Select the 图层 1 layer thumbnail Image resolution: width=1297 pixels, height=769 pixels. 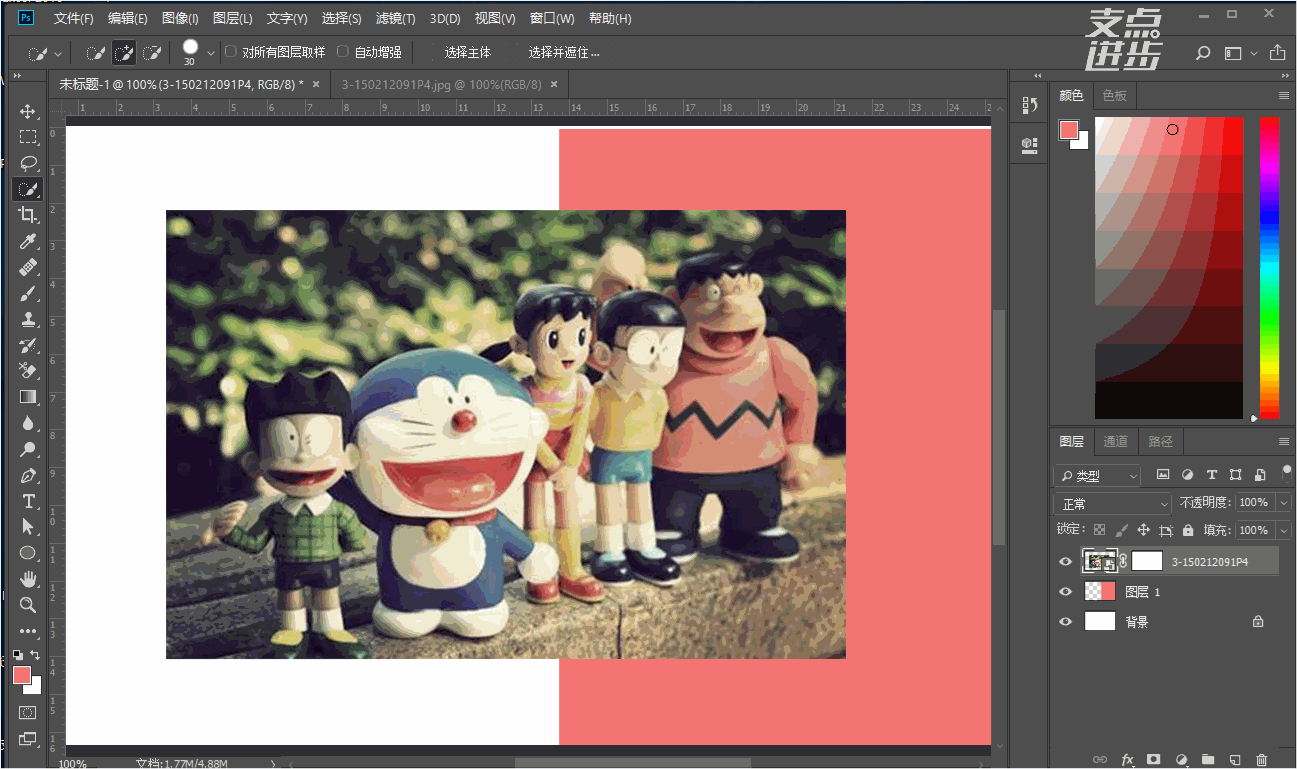tap(1100, 592)
